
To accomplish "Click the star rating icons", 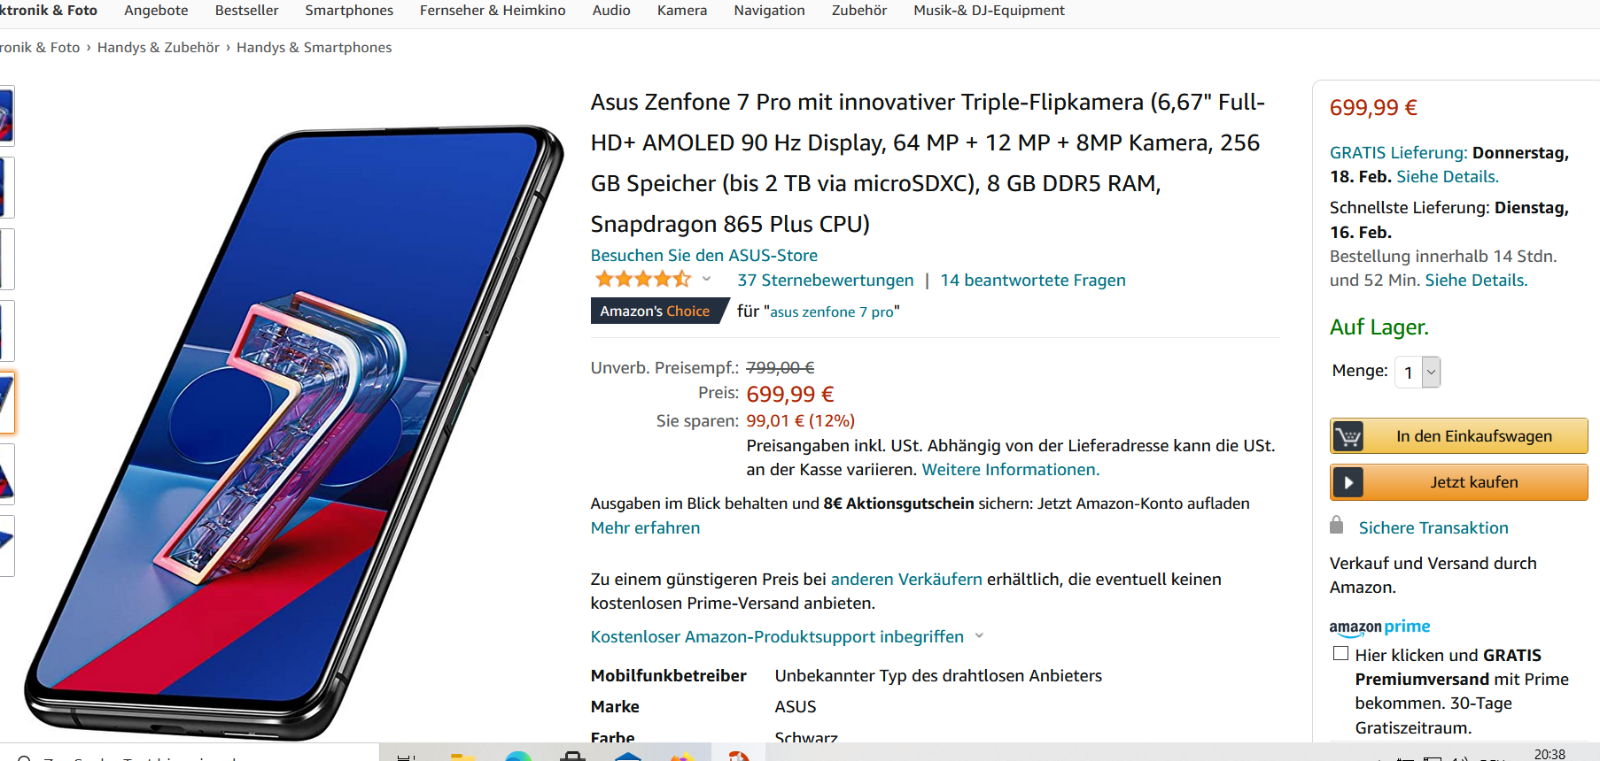I will click(643, 279).
